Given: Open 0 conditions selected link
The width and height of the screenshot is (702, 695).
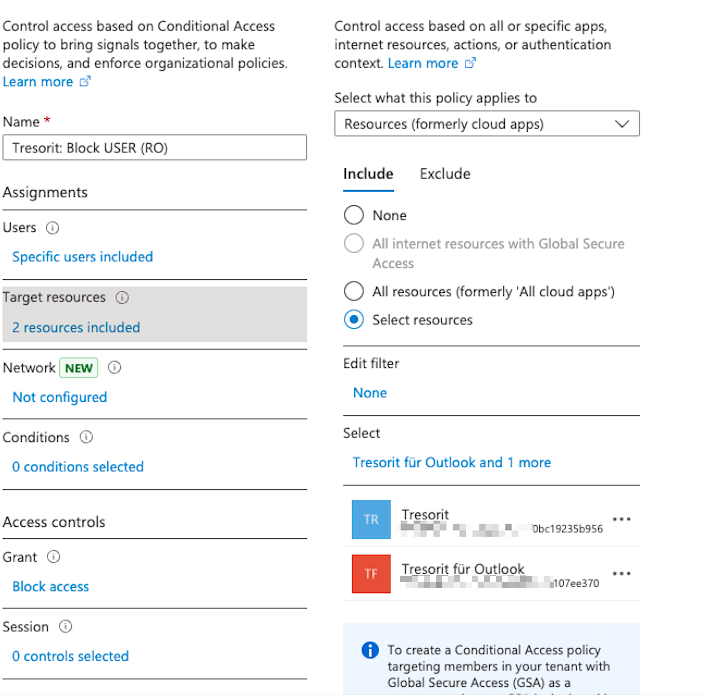Looking at the screenshot, I should [x=77, y=467].
